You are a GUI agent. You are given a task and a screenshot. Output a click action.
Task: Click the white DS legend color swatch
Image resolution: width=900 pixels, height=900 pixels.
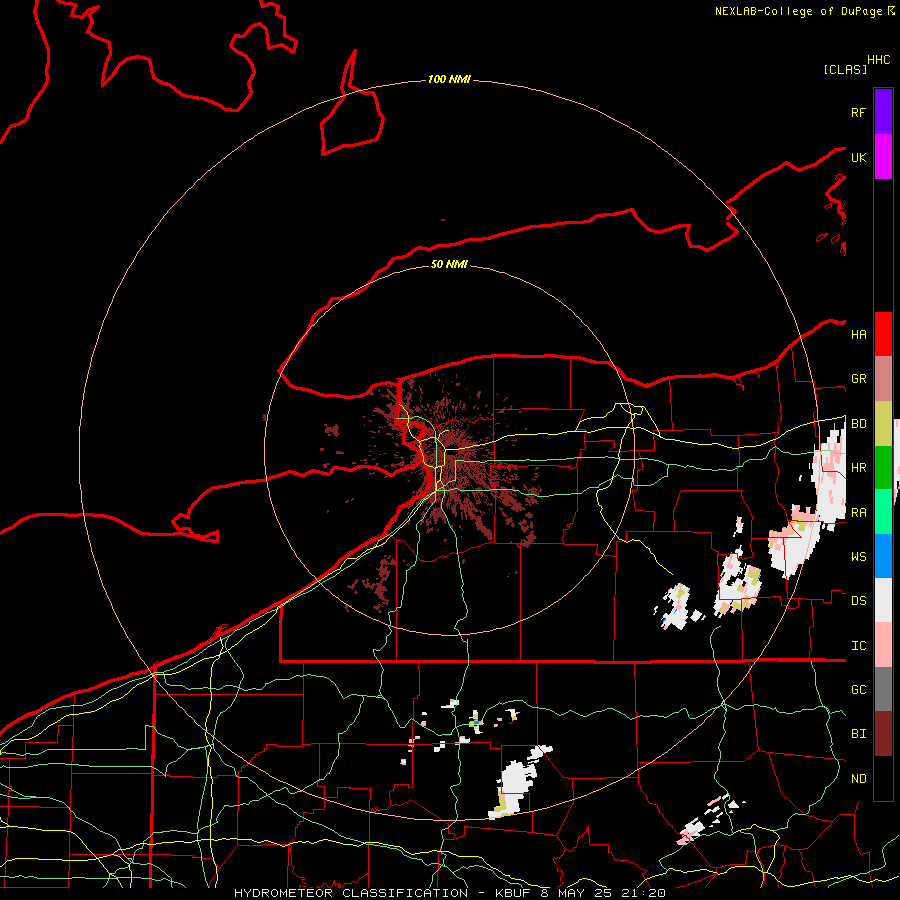click(883, 600)
